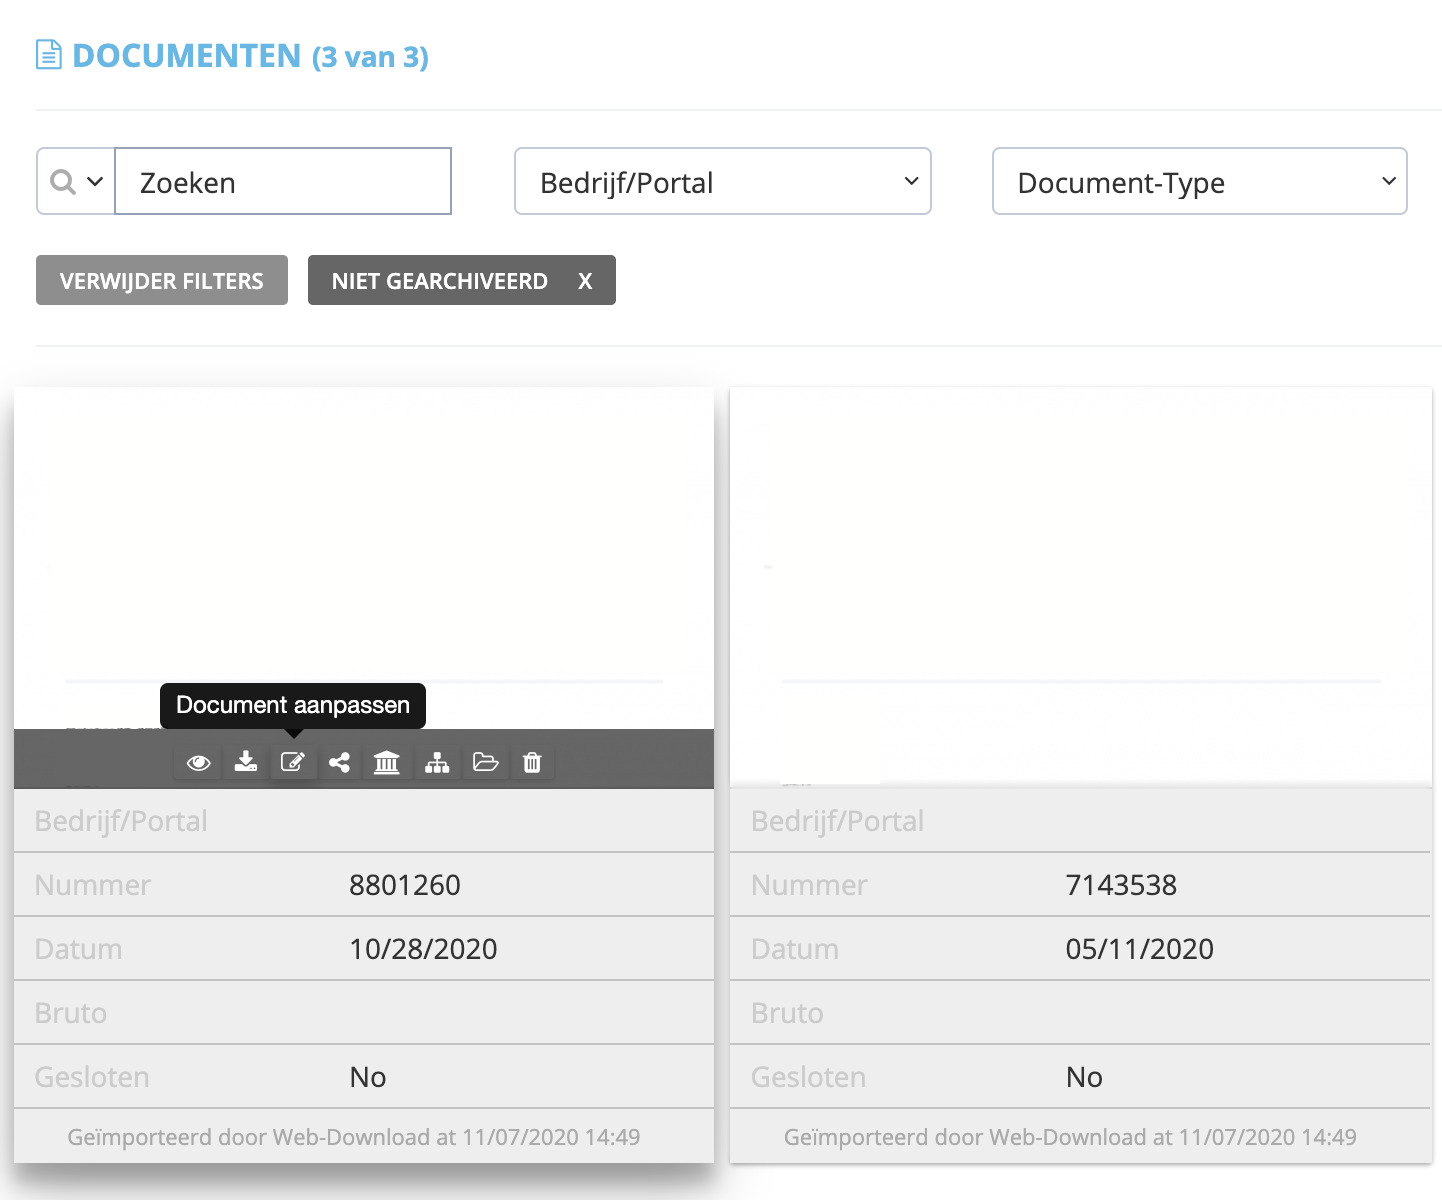Click Nummer label in document 8801260 card

pos(93,885)
